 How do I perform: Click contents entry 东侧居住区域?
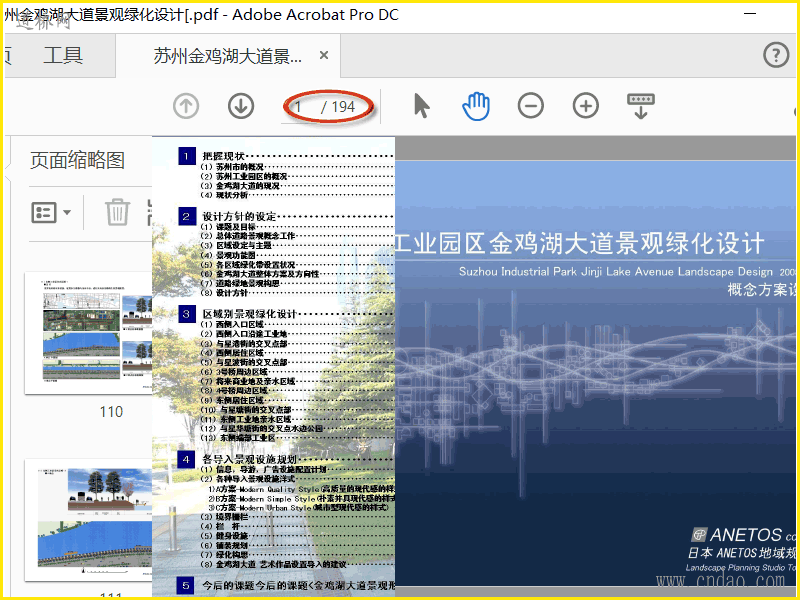point(240,400)
